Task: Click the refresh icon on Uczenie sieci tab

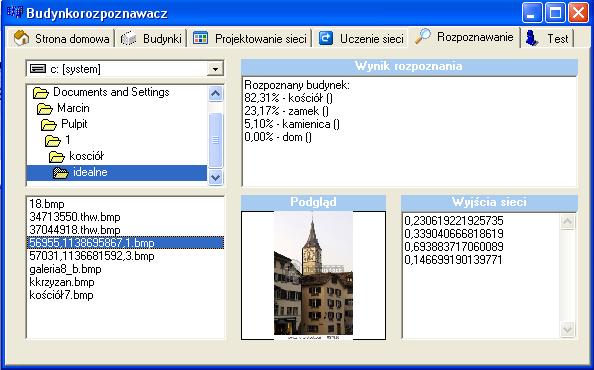Action: coord(326,38)
